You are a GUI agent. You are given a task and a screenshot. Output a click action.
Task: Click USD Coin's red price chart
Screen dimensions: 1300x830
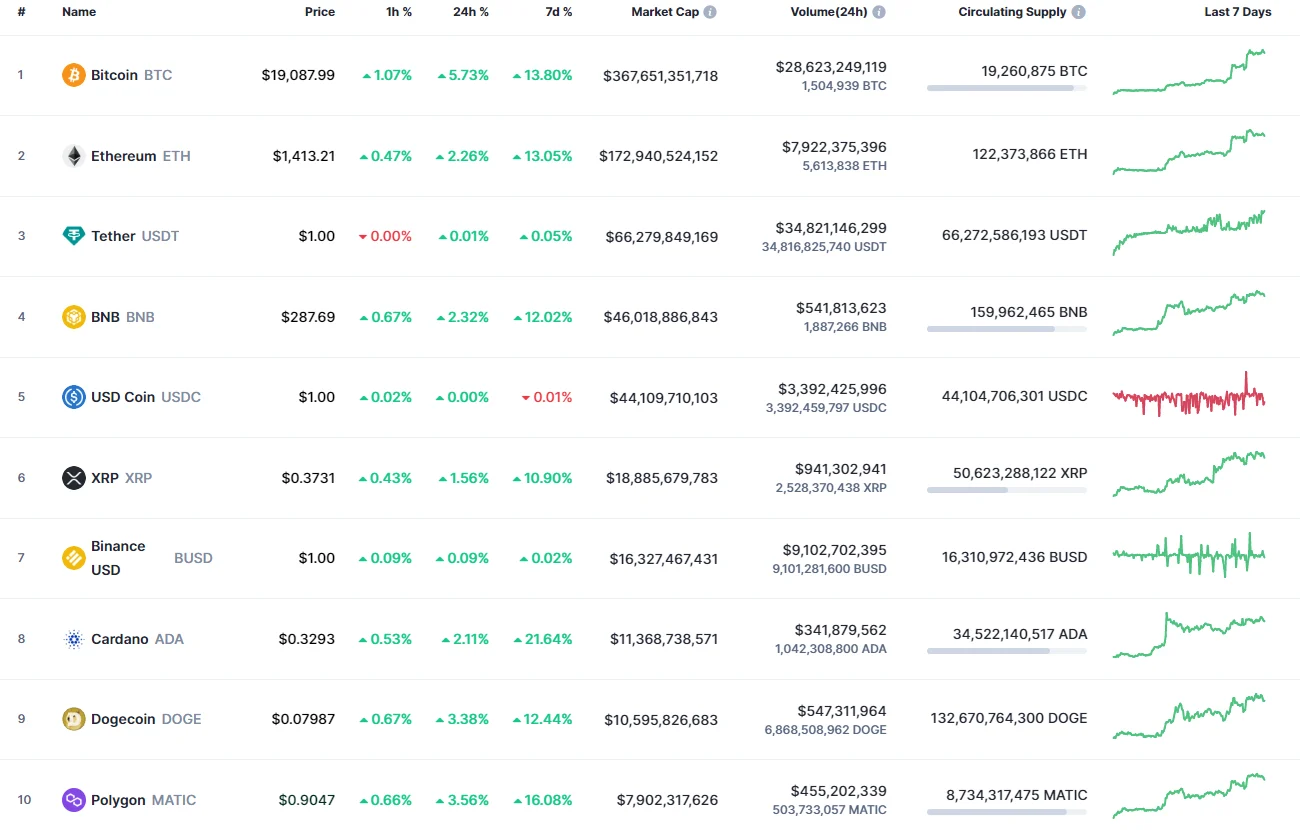1188,396
